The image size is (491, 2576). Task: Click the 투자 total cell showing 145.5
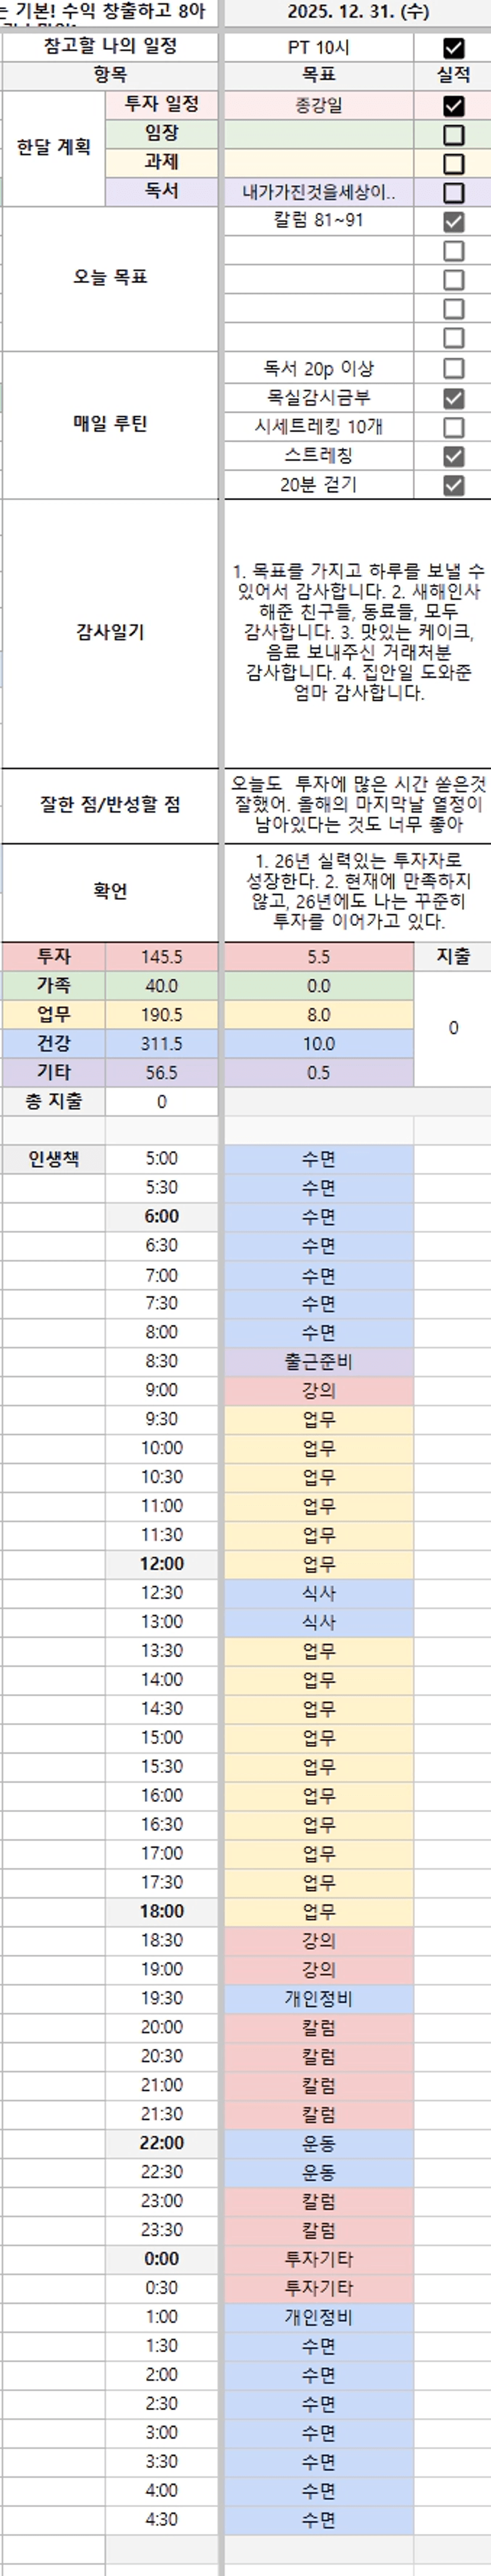click(161, 957)
